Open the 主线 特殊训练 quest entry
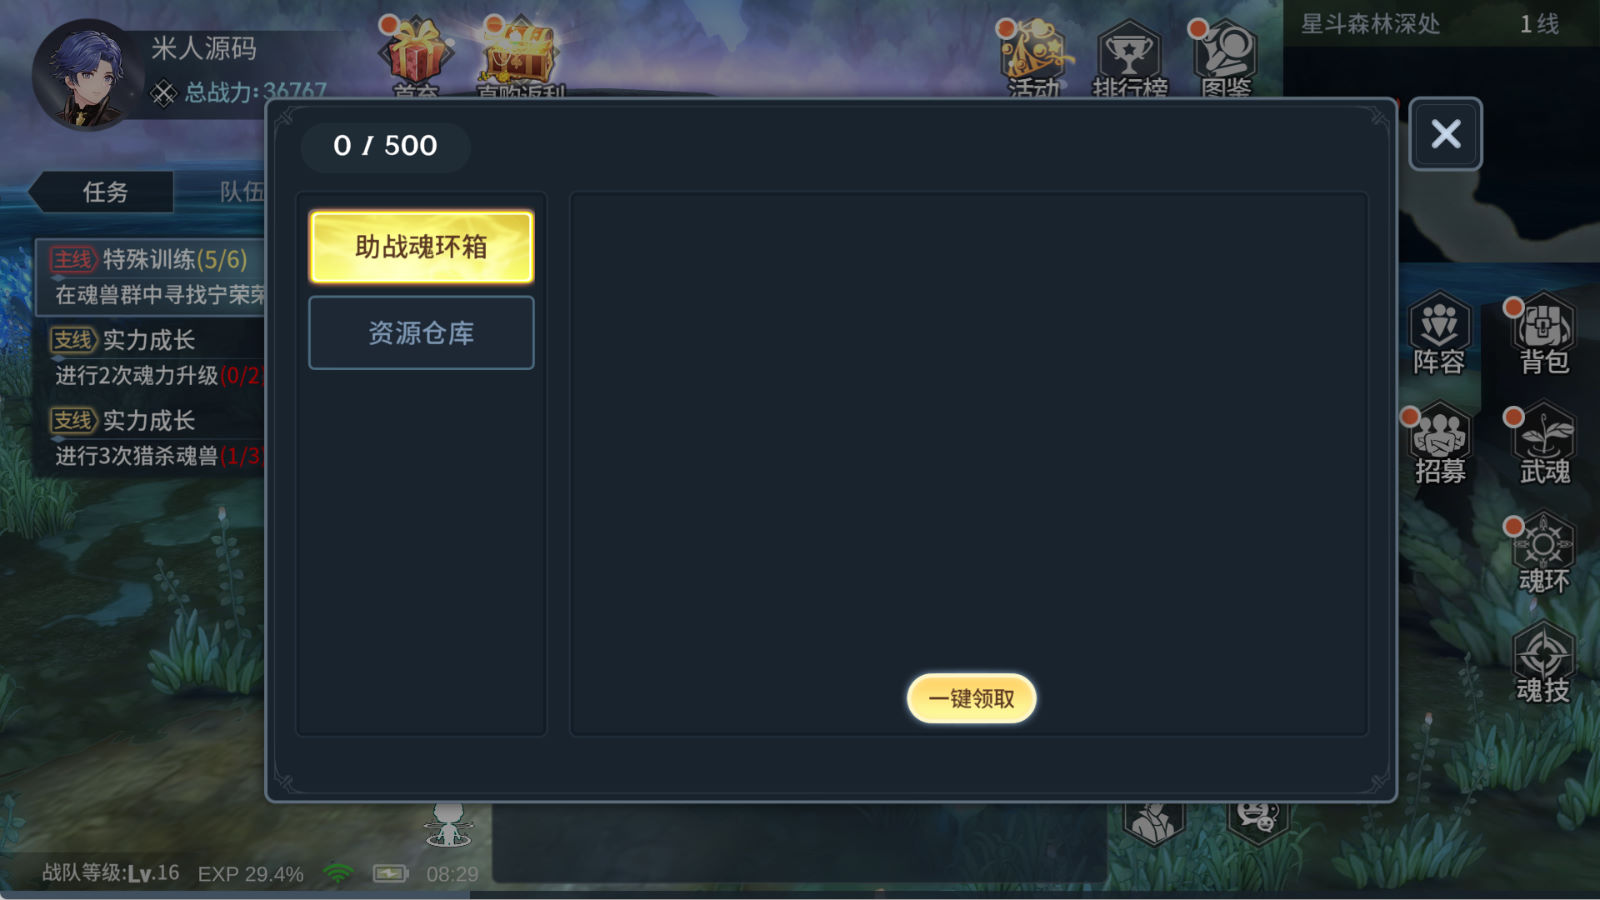This screenshot has width=1600, height=900. 152,276
